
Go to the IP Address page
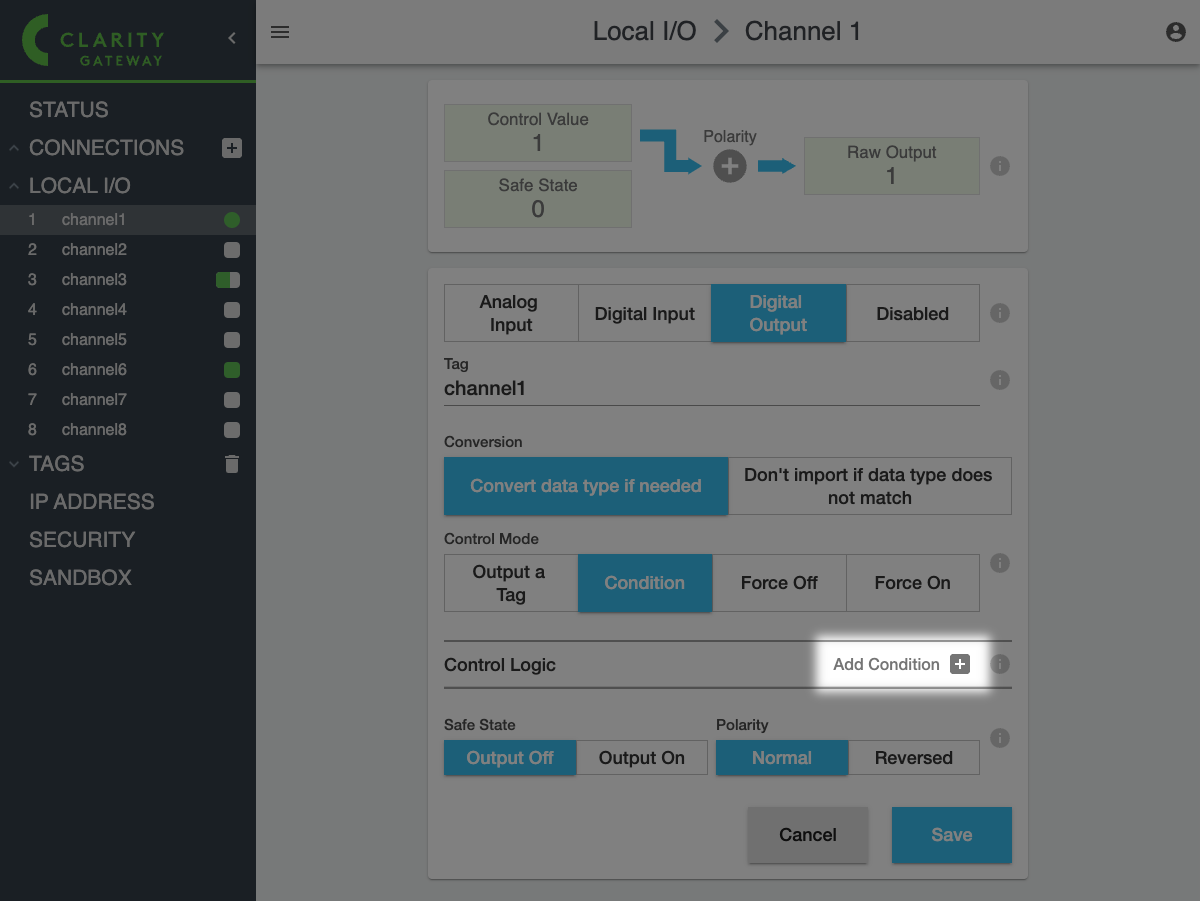92,502
